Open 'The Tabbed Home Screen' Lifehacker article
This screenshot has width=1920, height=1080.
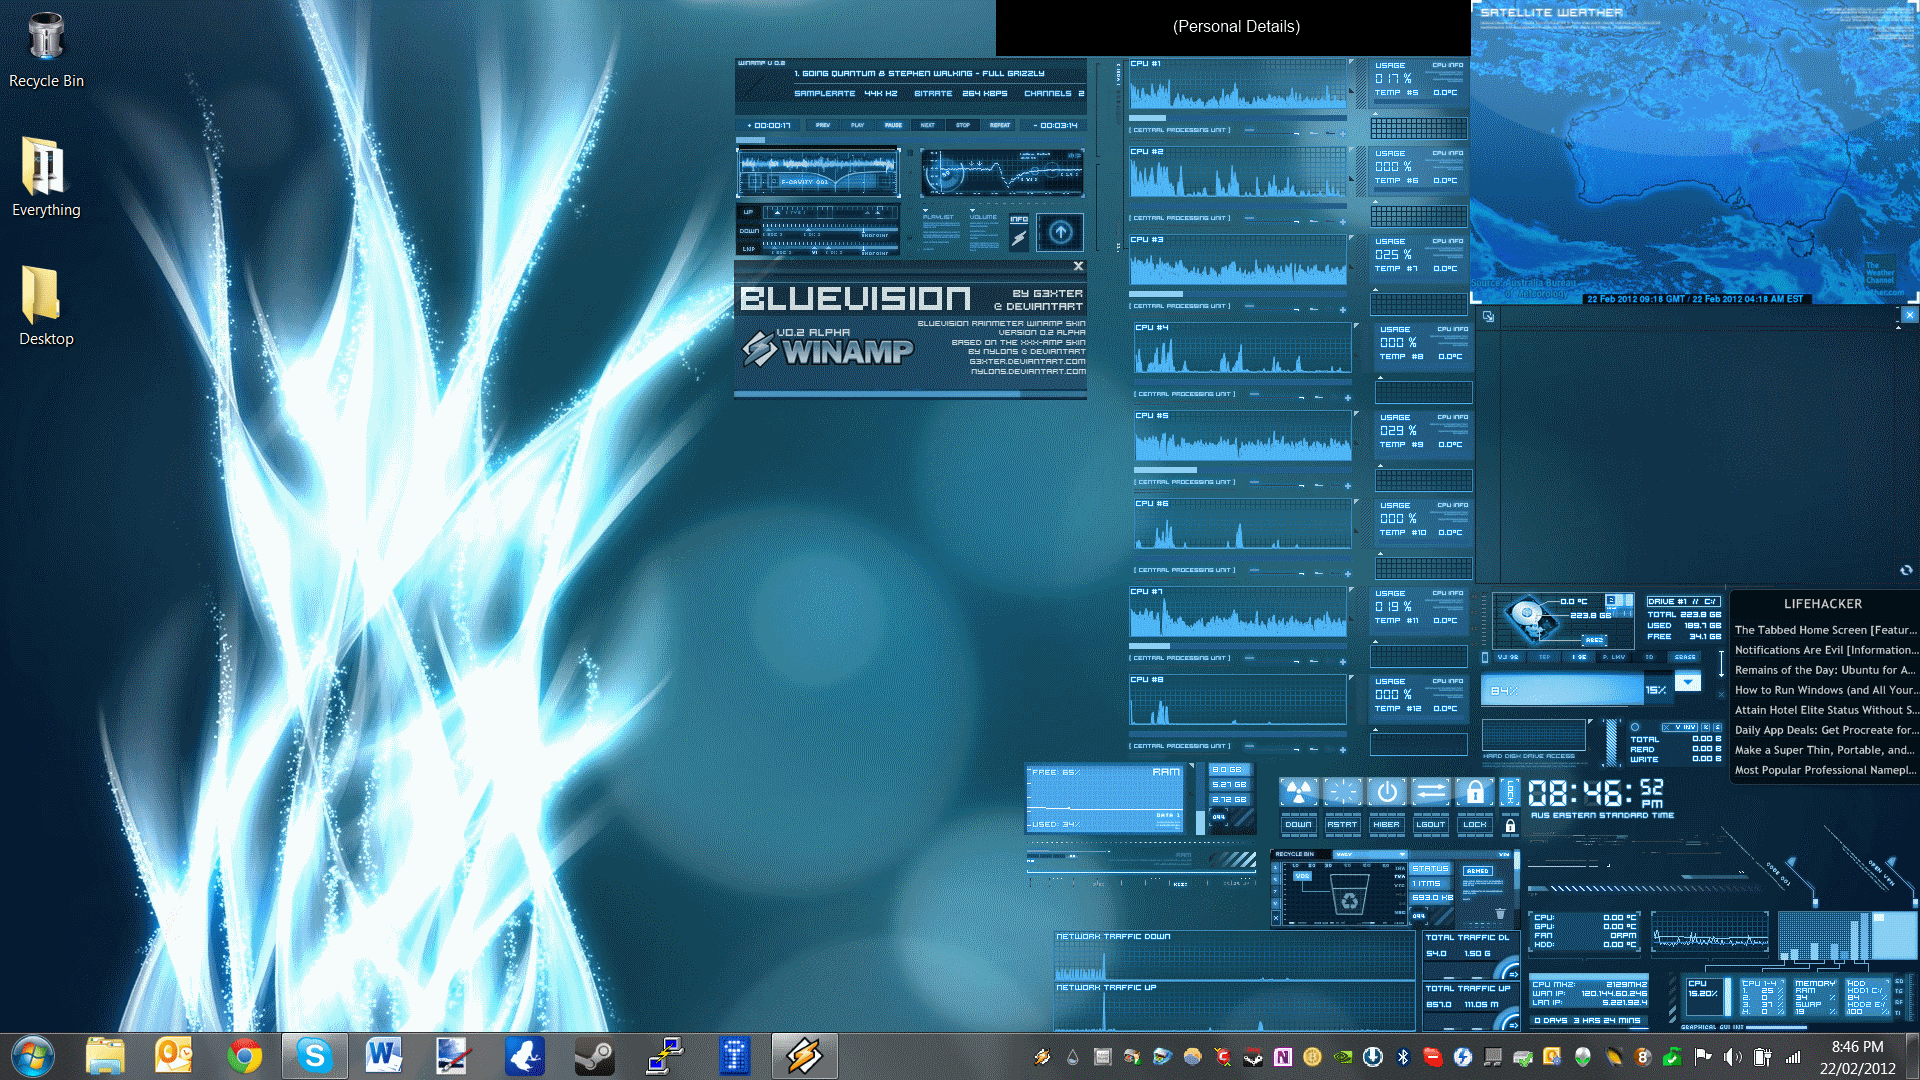[1826, 630]
